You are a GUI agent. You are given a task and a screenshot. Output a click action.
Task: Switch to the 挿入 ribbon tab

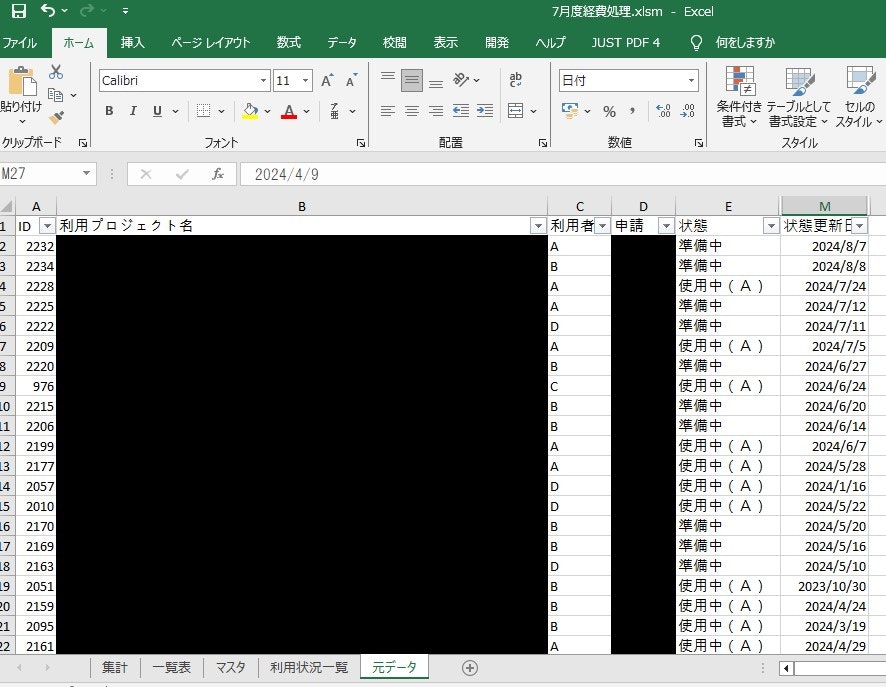(132, 42)
